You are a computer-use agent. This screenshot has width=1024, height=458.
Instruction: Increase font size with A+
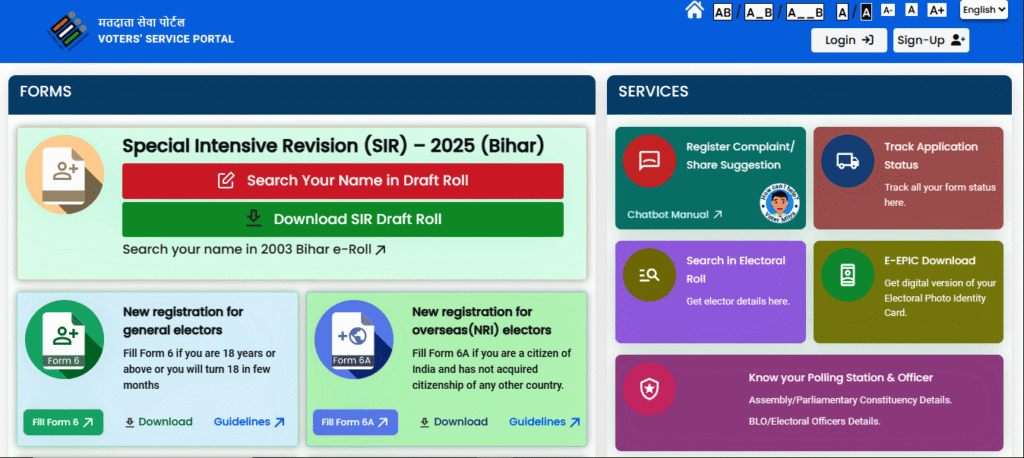936,10
